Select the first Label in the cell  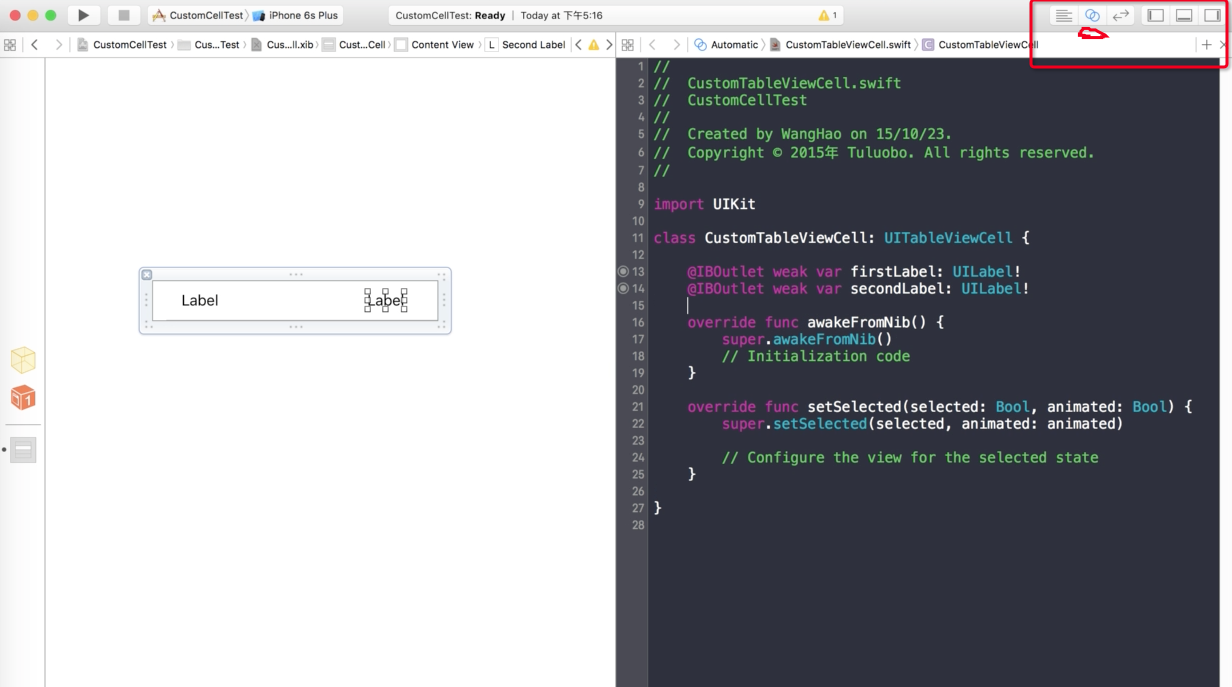(x=200, y=300)
